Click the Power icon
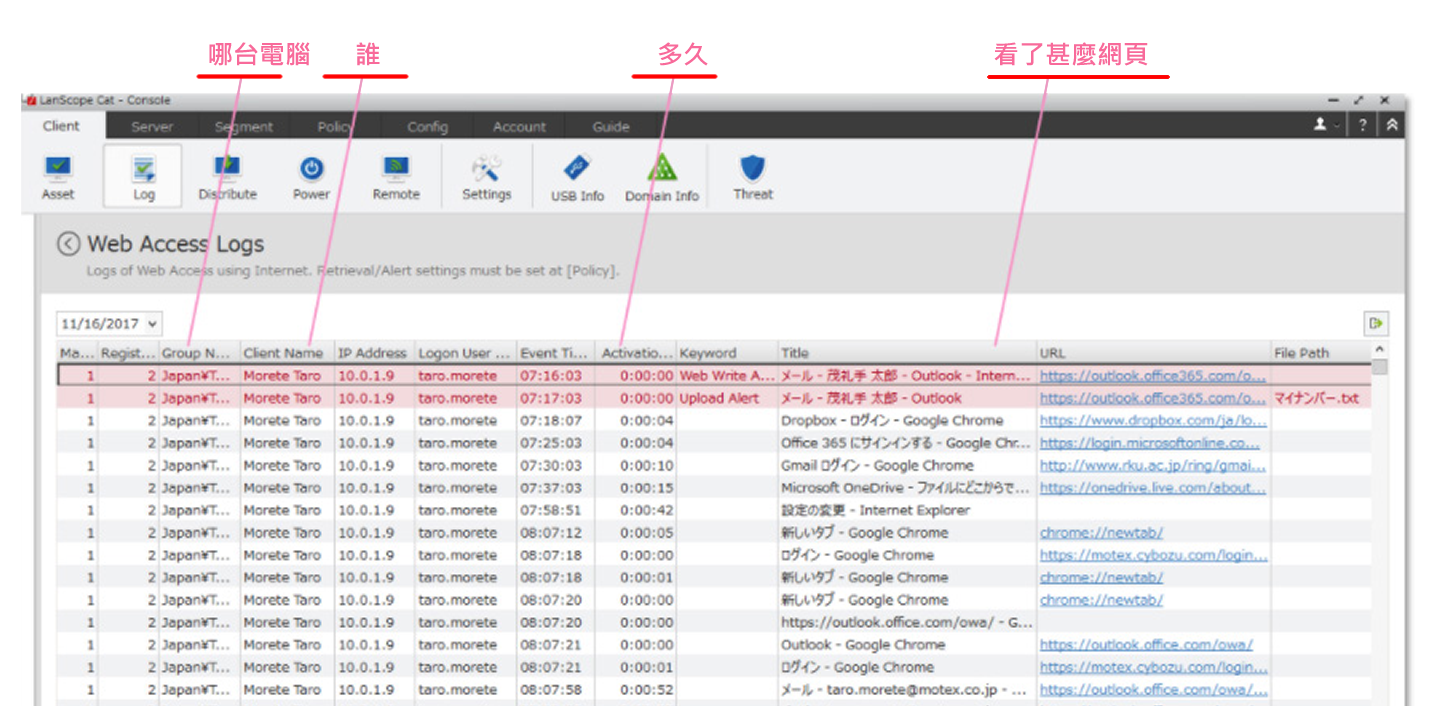 point(311,177)
